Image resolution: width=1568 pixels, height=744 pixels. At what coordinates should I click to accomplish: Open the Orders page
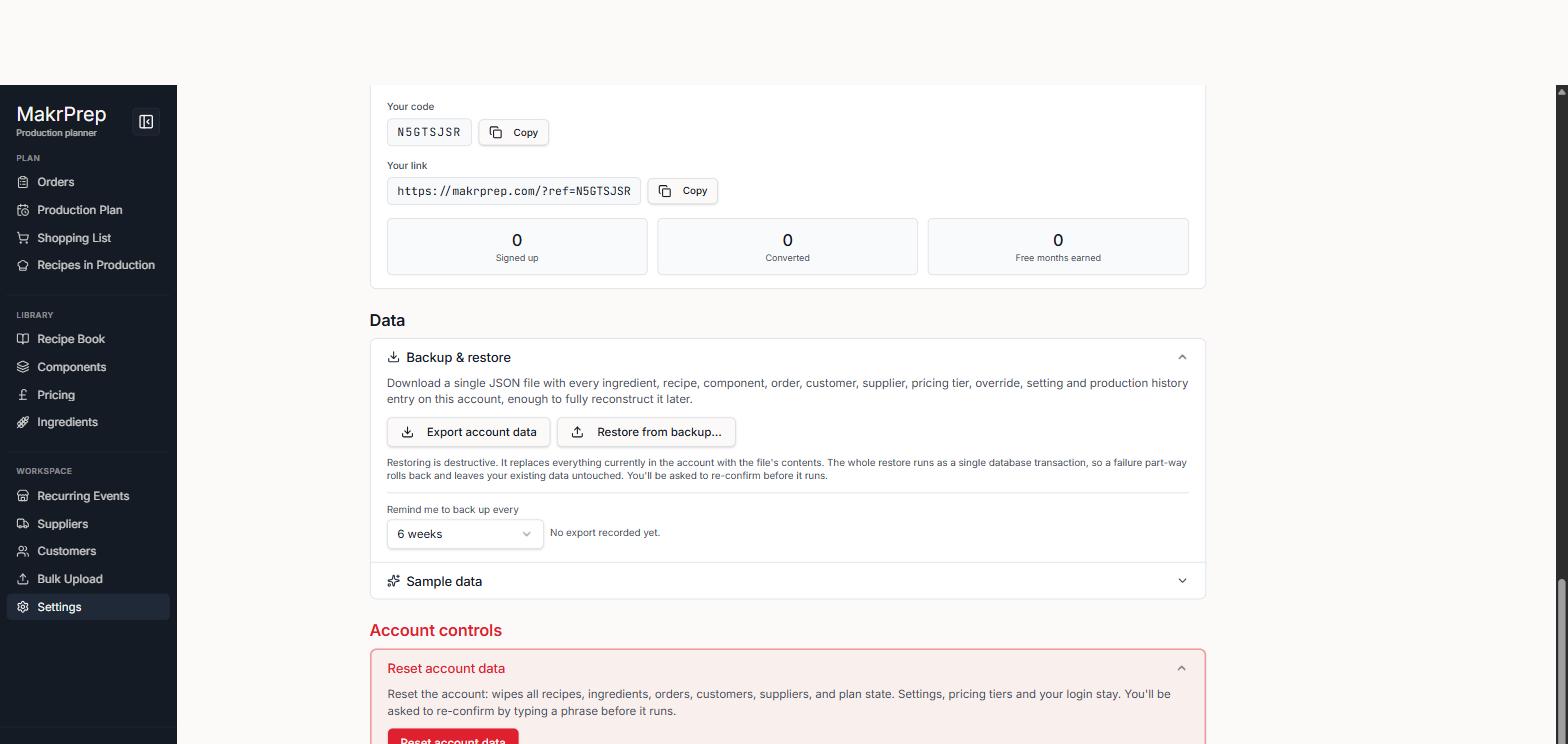88,182
